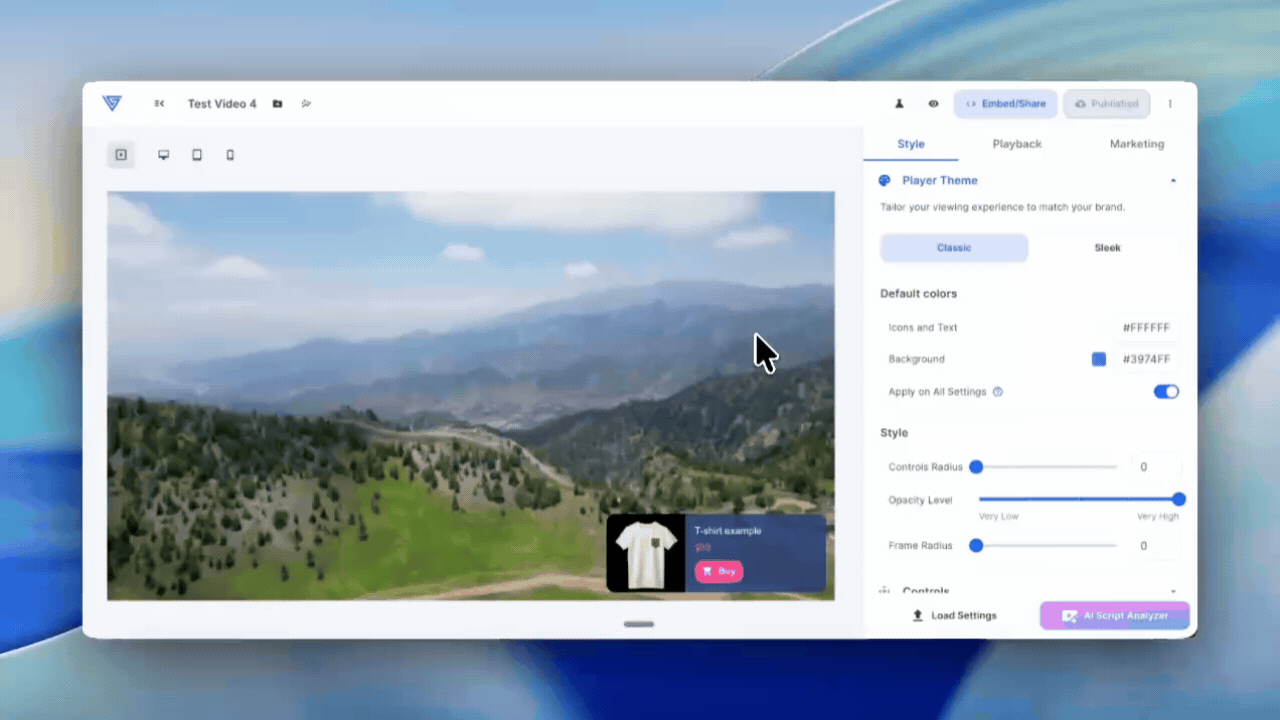Open the flask experiment icon
Screen dimensions: 1280x720
pos(899,104)
